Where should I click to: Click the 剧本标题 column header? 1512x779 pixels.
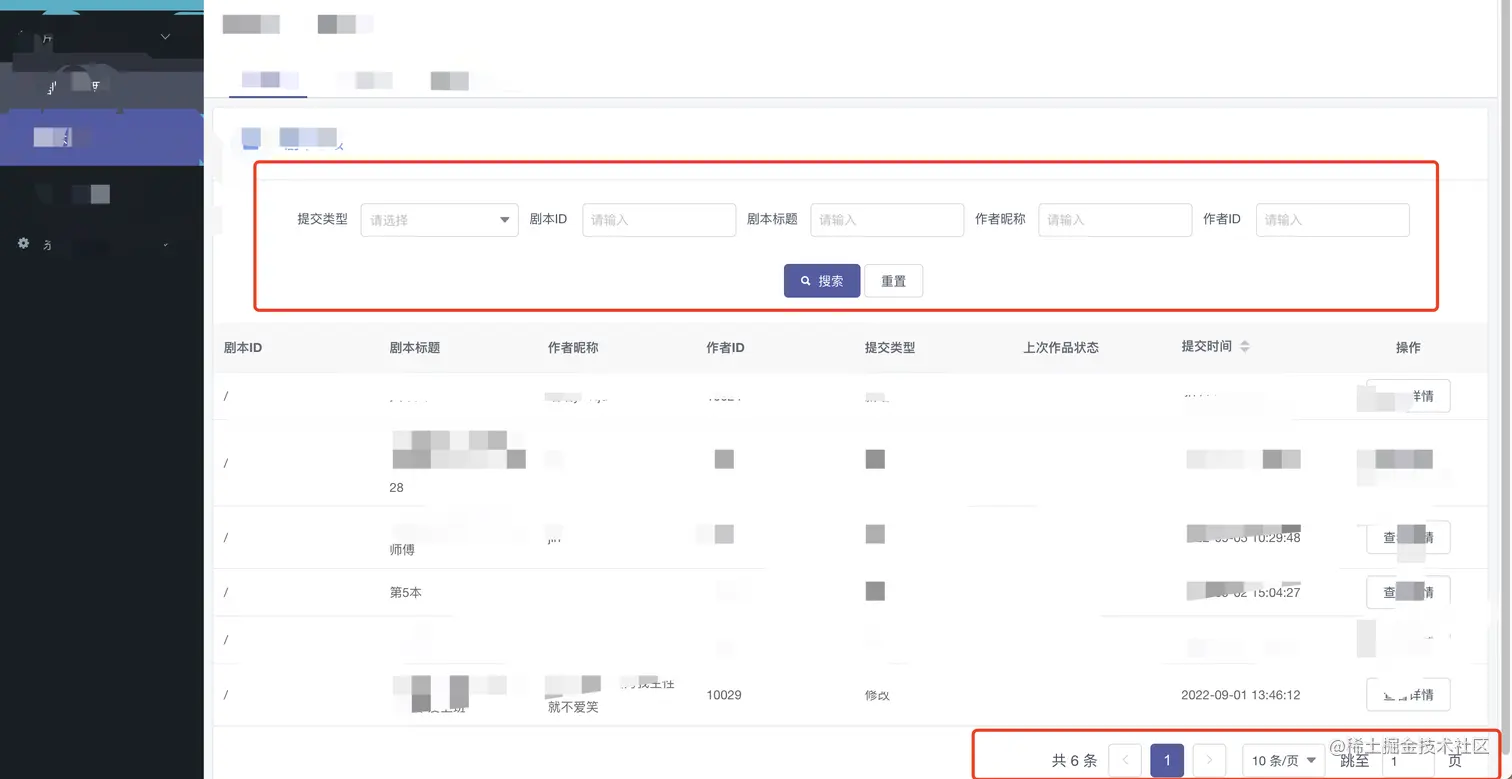[x=415, y=348]
